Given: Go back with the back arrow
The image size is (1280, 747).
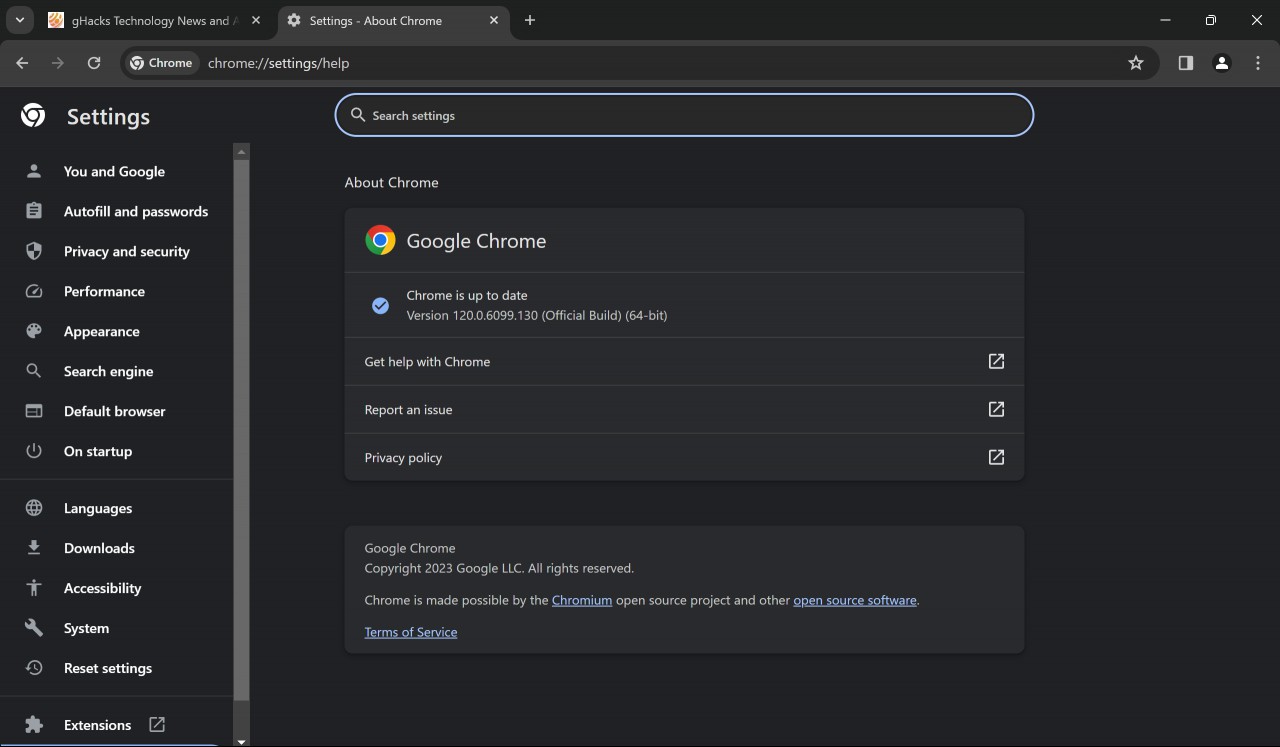Looking at the screenshot, I should tap(22, 63).
